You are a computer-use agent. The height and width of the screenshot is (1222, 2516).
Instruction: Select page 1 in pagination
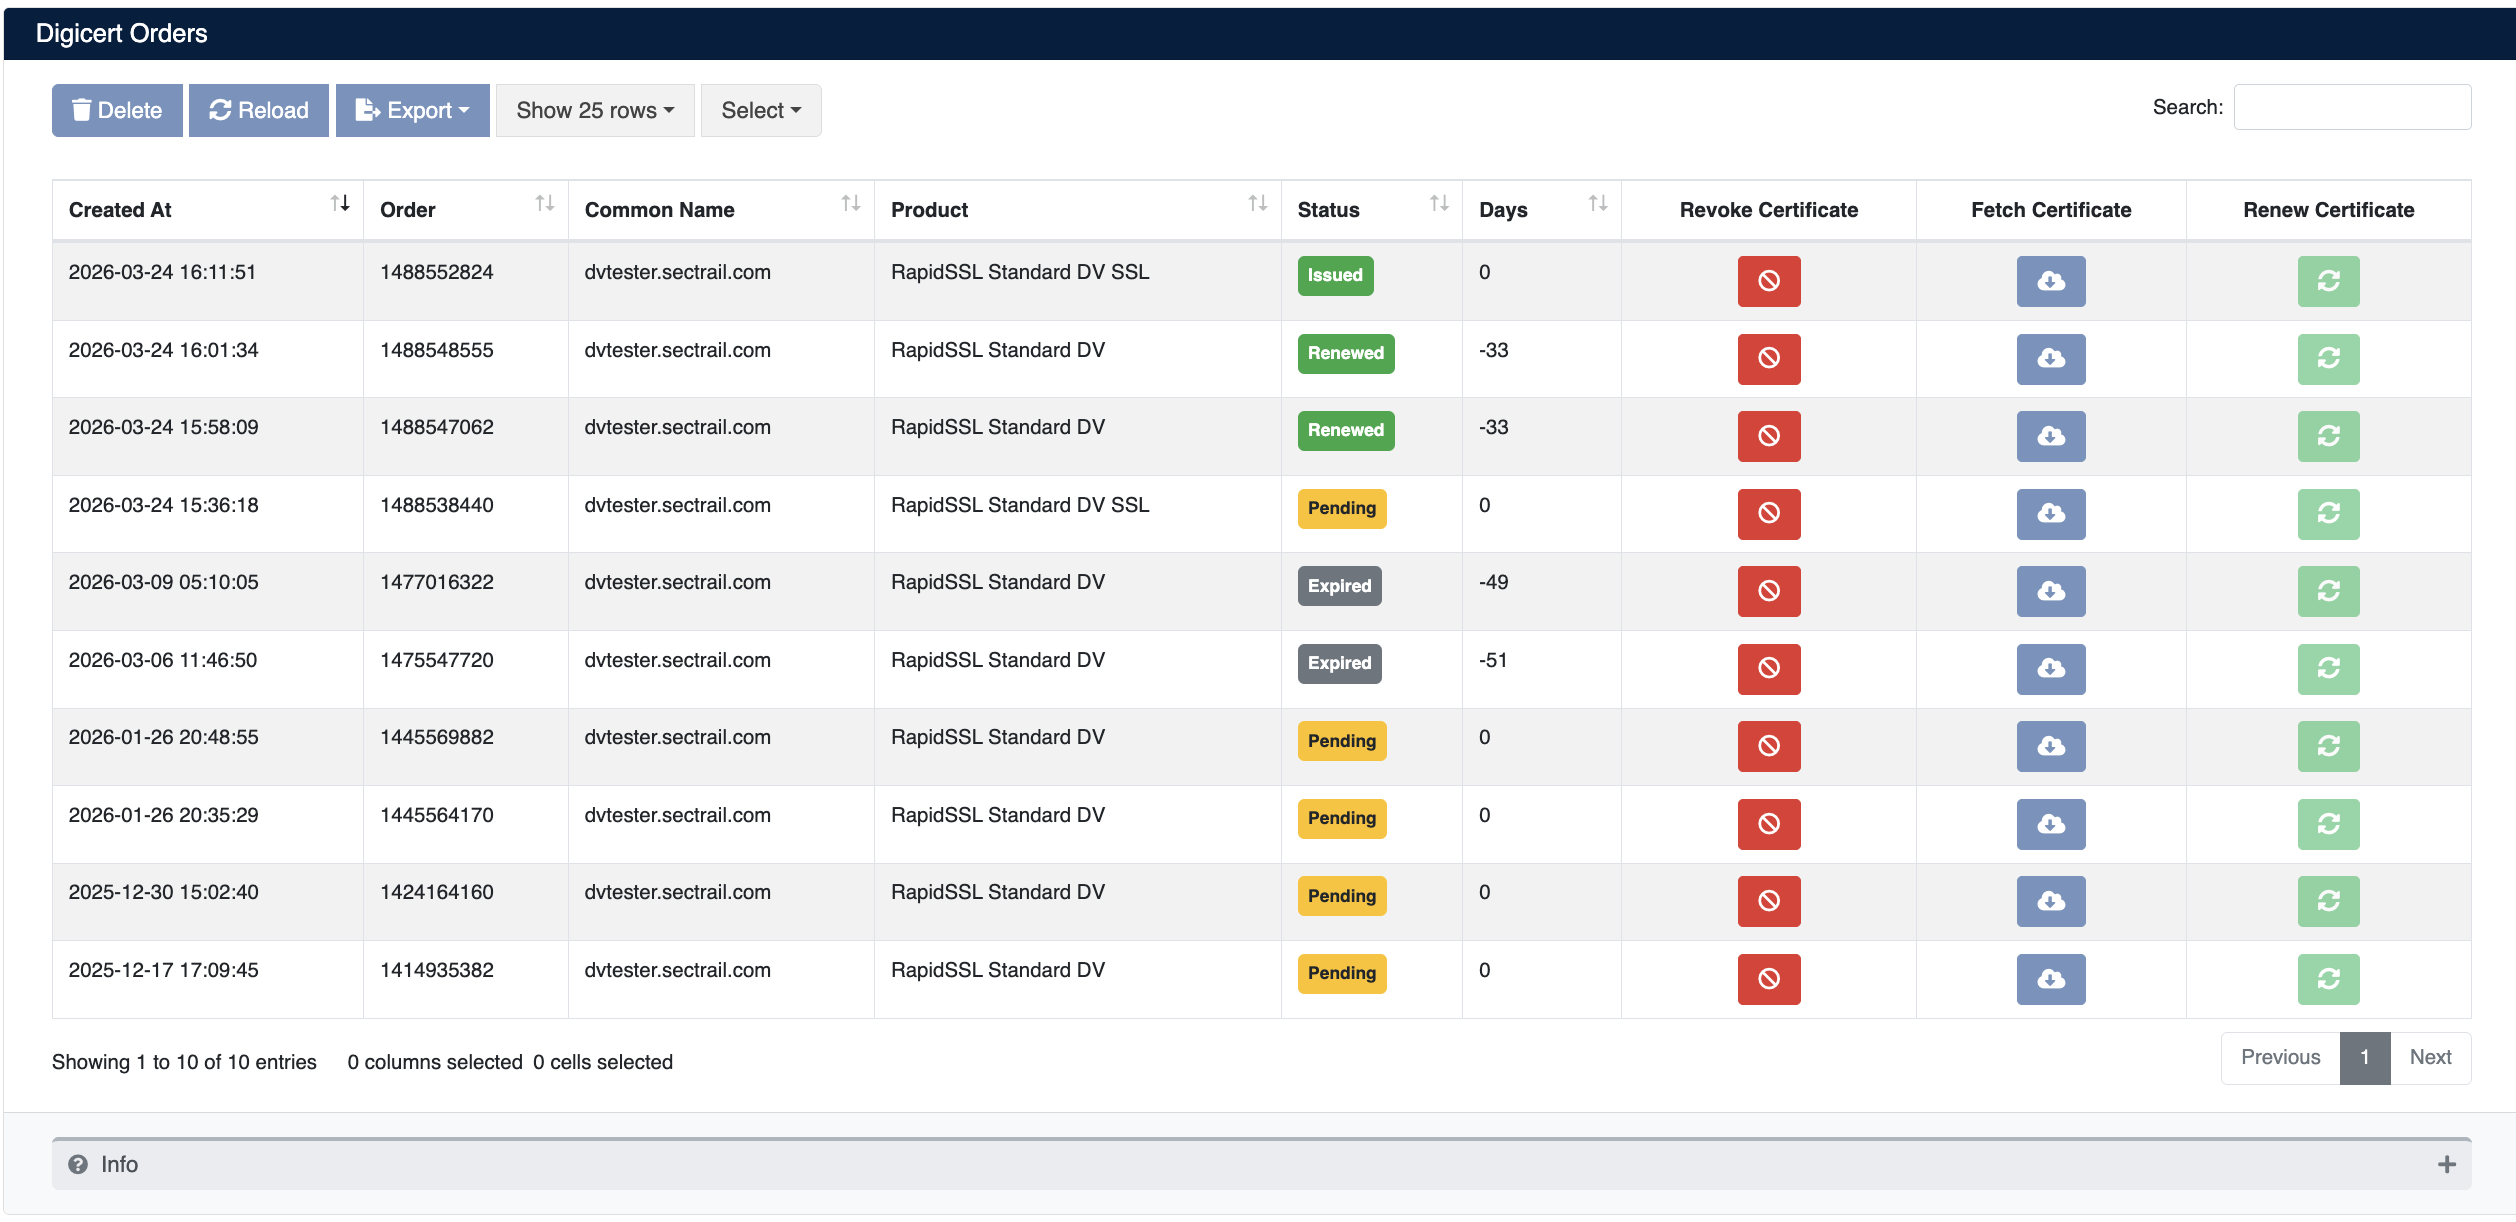pos(2365,1058)
